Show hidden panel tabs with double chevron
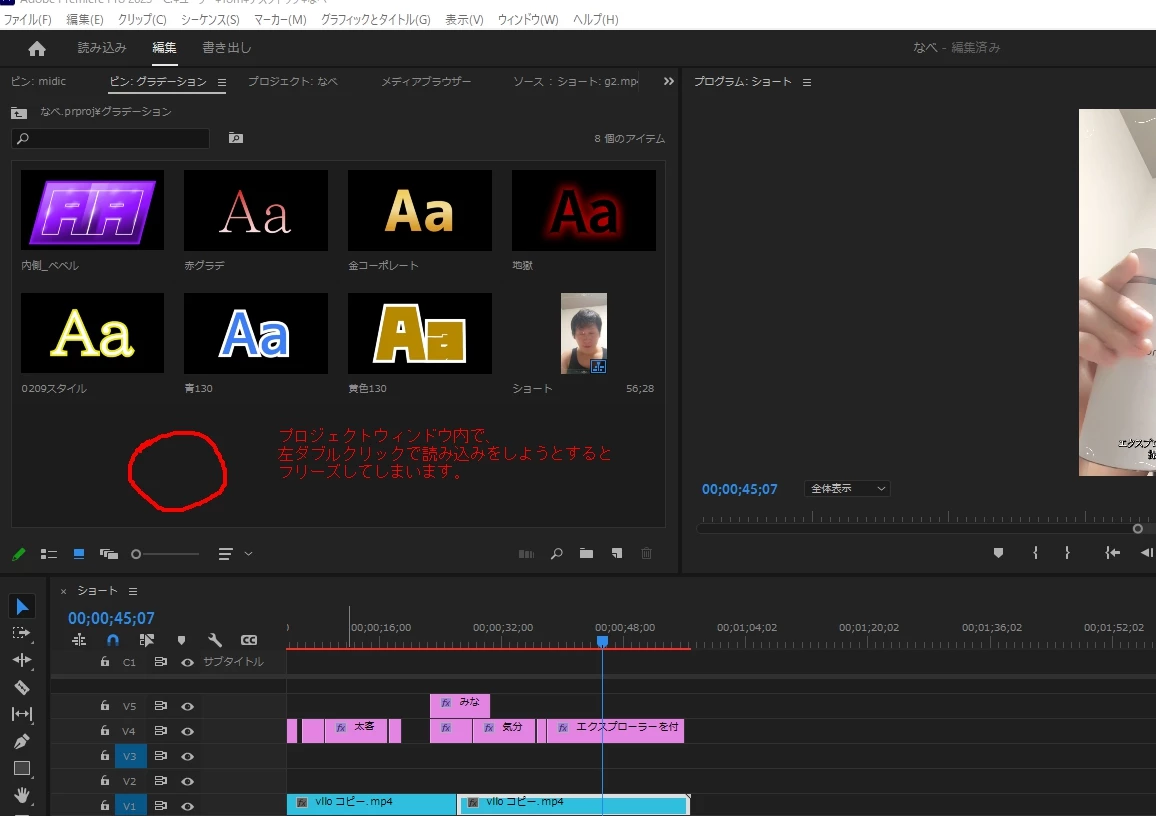1156x816 pixels. tap(668, 81)
